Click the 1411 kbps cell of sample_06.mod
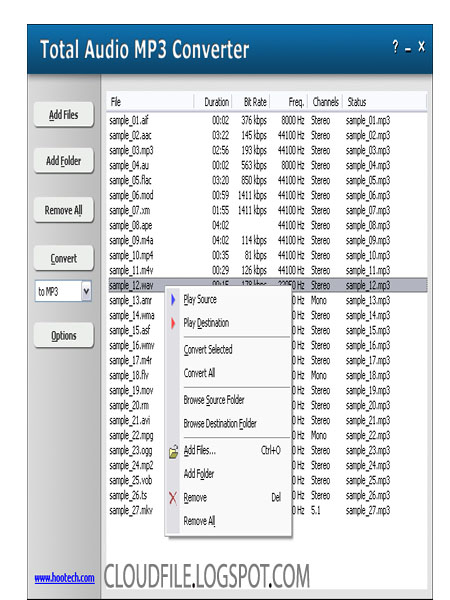The image size is (450, 600). point(252,196)
